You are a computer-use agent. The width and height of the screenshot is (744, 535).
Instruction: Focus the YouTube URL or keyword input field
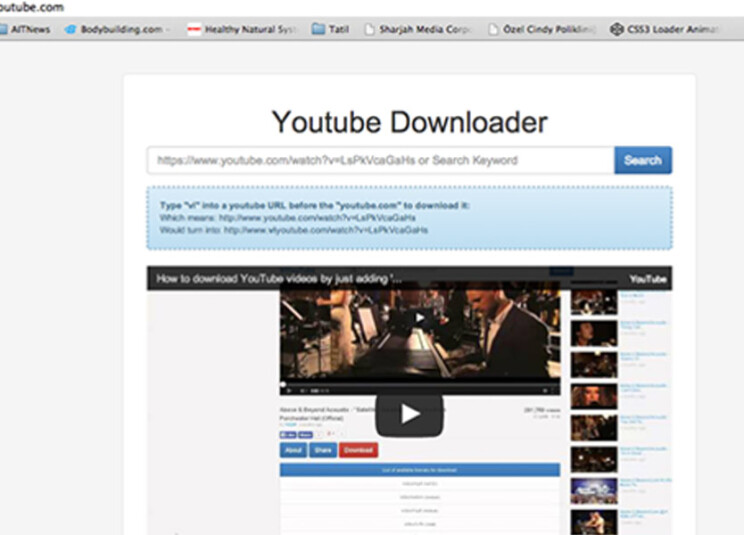pos(380,160)
